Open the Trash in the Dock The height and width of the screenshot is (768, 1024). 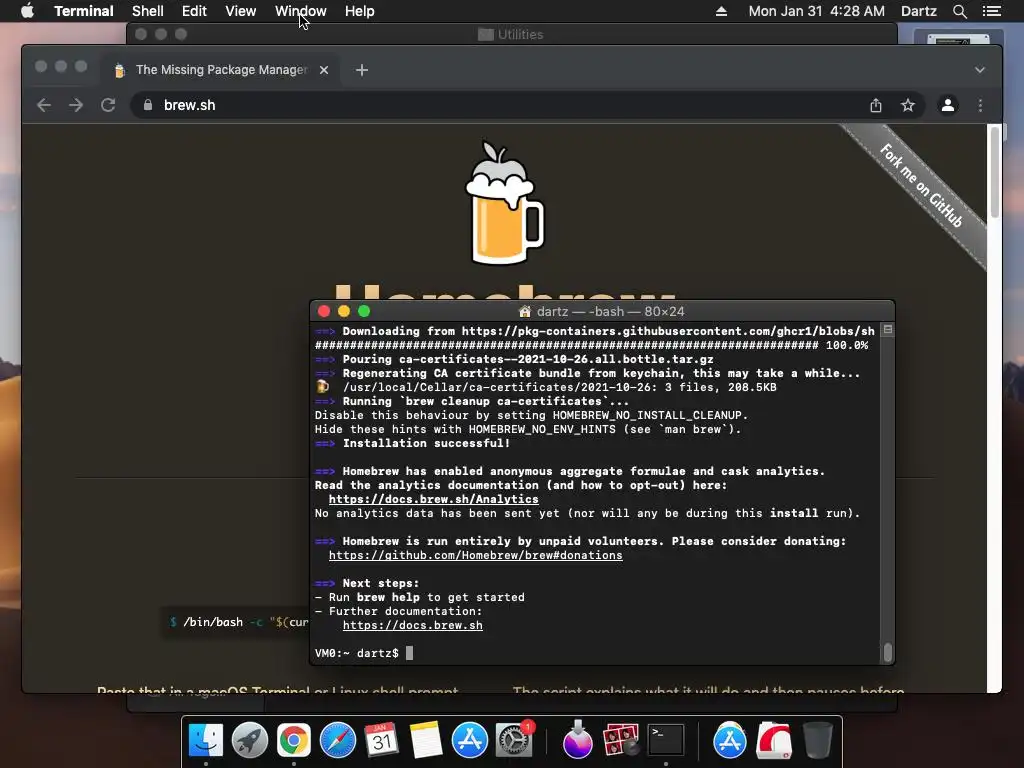point(818,740)
